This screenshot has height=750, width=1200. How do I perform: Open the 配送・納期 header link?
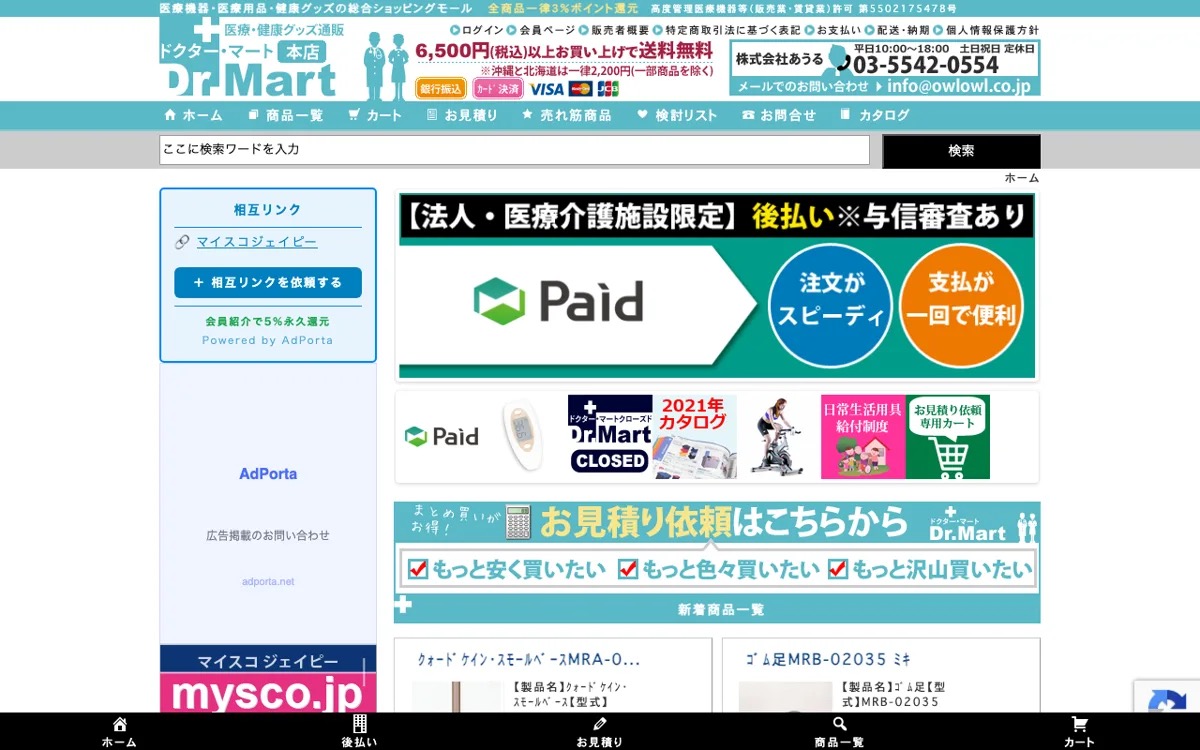pyautogui.click(x=897, y=30)
